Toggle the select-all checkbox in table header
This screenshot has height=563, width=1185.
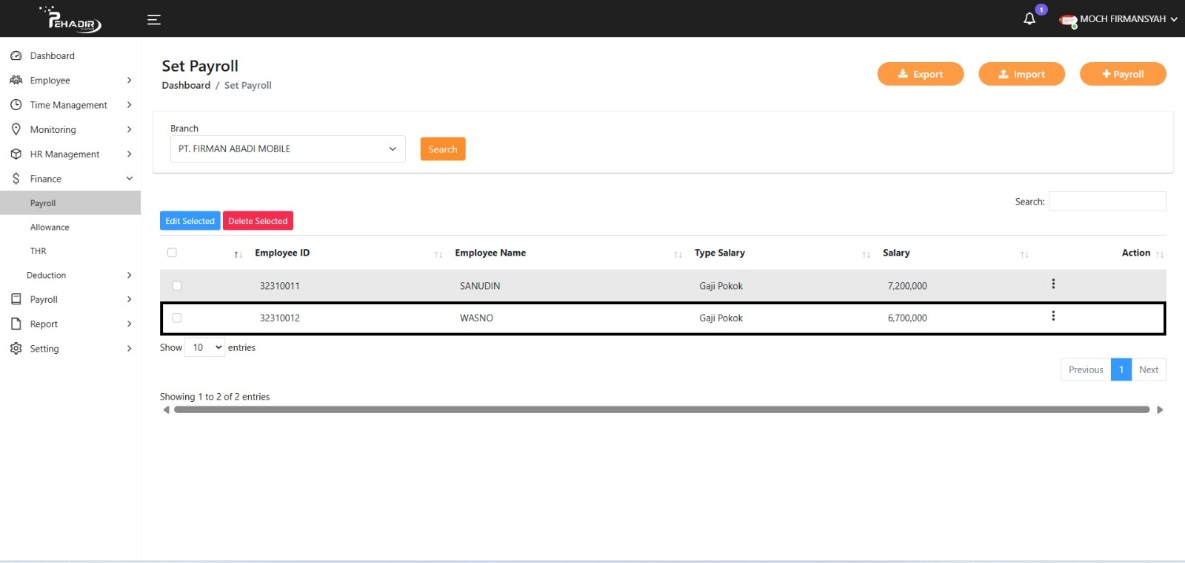pos(172,253)
